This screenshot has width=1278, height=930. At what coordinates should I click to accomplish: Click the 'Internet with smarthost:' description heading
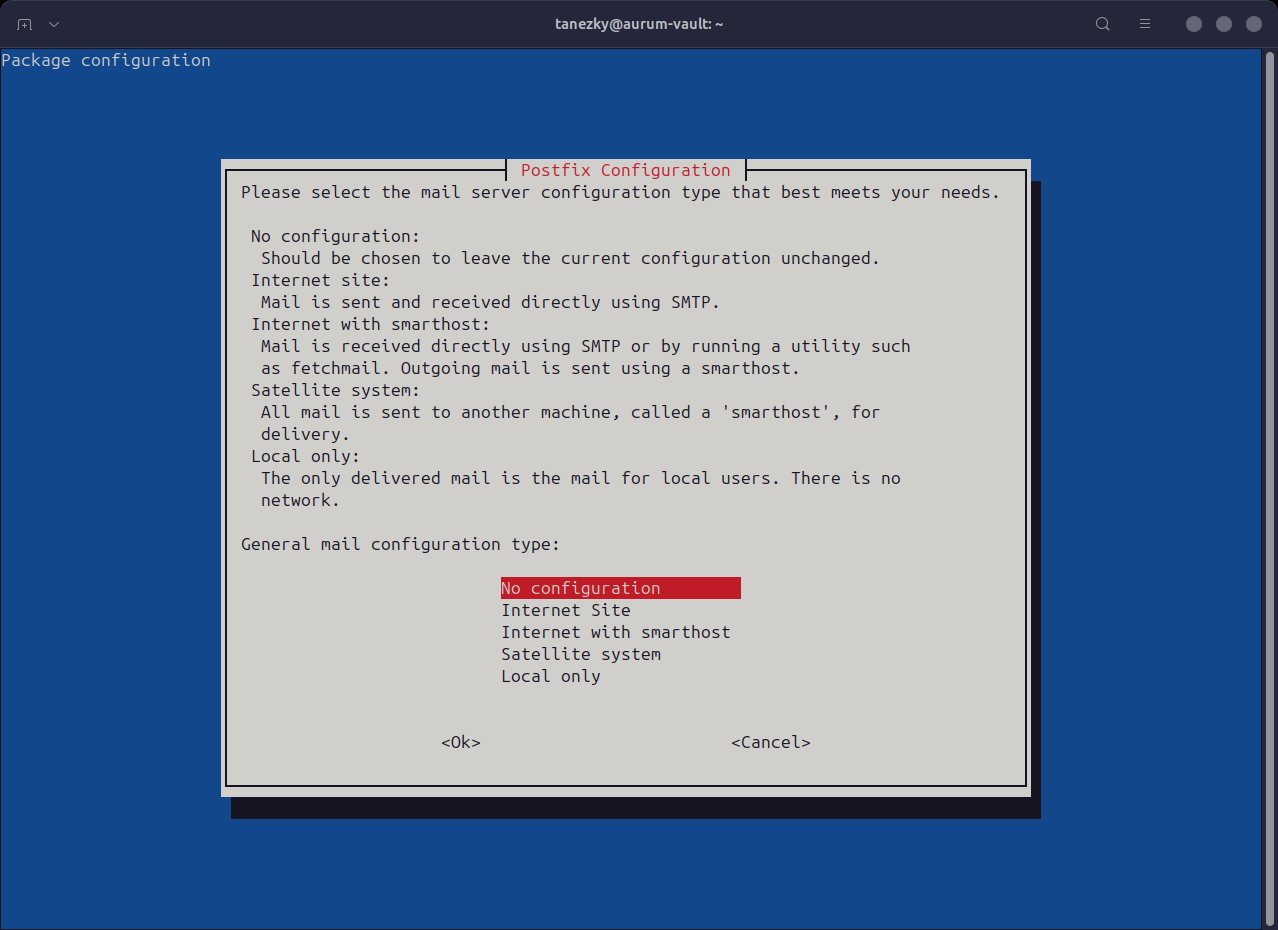coord(371,324)
